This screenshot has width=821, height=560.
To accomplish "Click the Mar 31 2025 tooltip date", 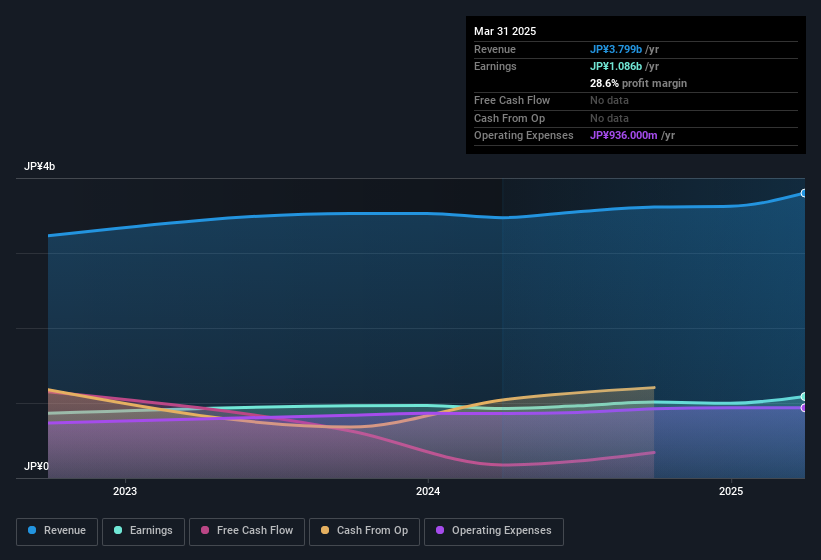I will point(505,31).
